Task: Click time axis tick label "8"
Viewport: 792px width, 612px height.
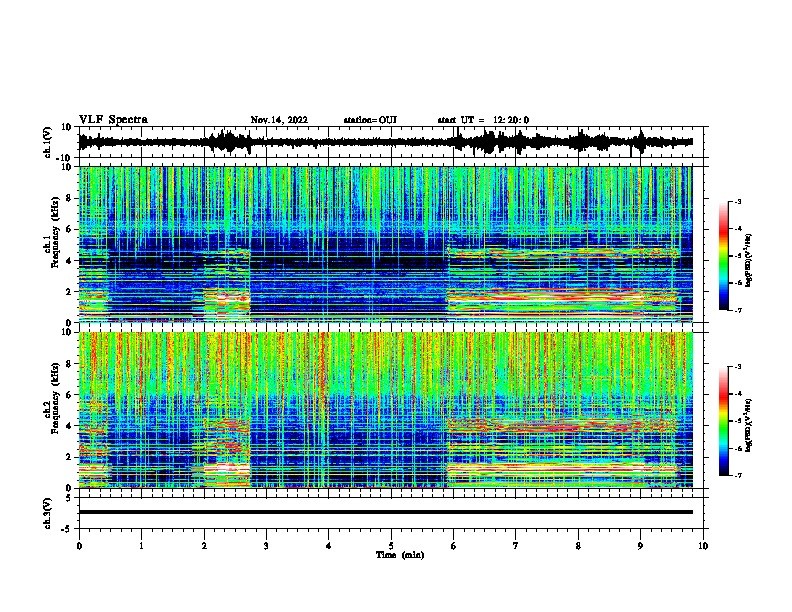Action: pyautogui.click(x=578, y=546)
